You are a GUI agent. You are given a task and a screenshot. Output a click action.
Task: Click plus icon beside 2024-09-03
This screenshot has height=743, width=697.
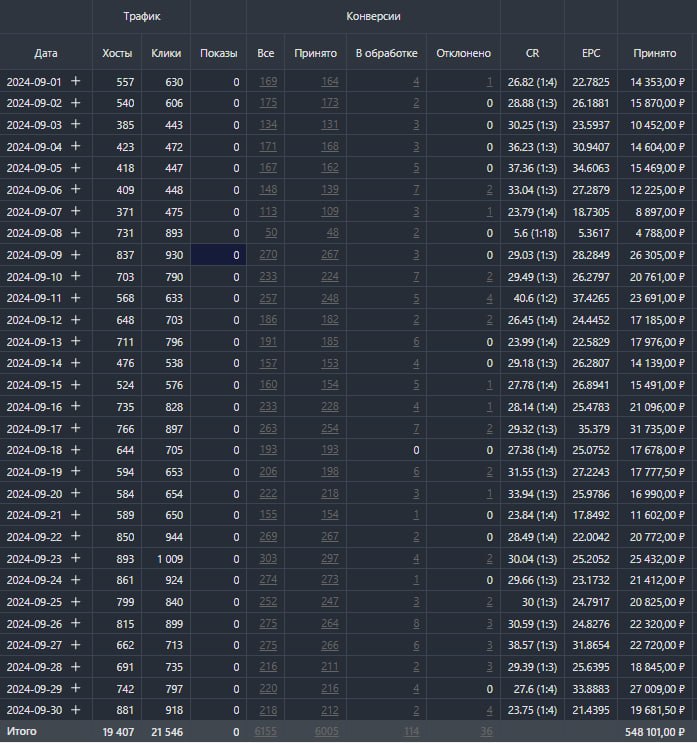pos(75,124)
